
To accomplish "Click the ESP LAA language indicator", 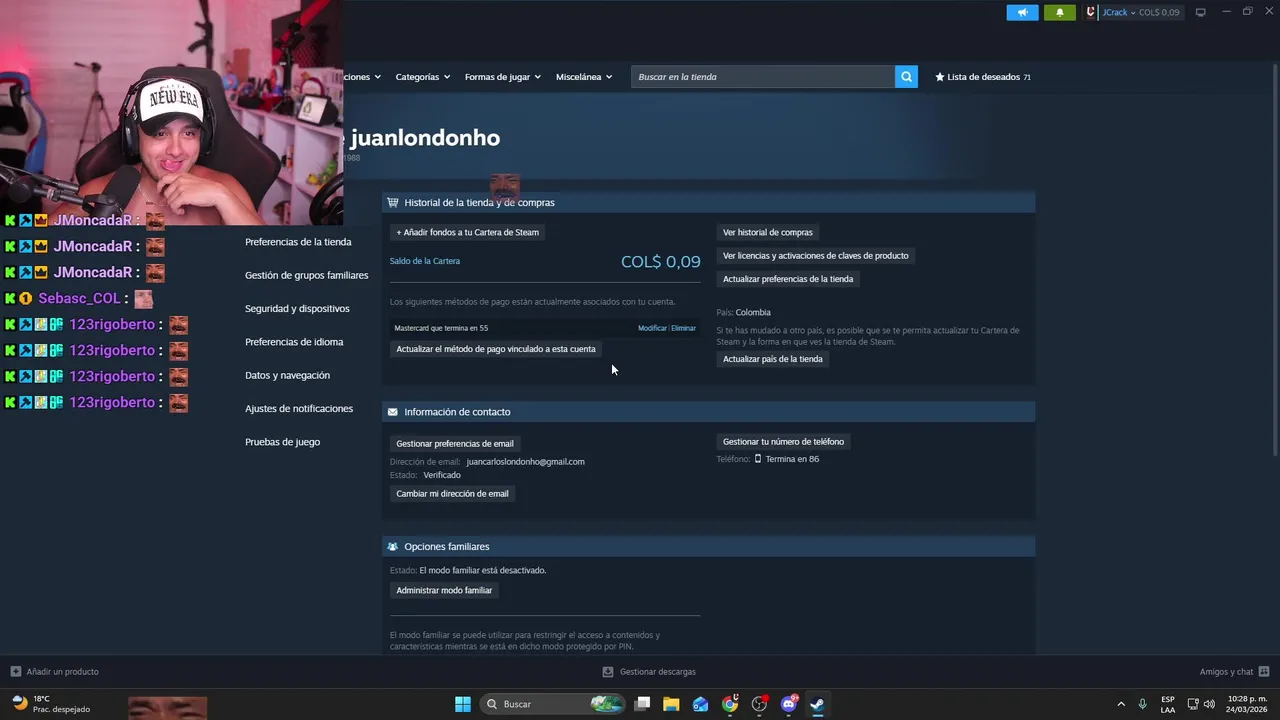I will (x=1168, y=704).
